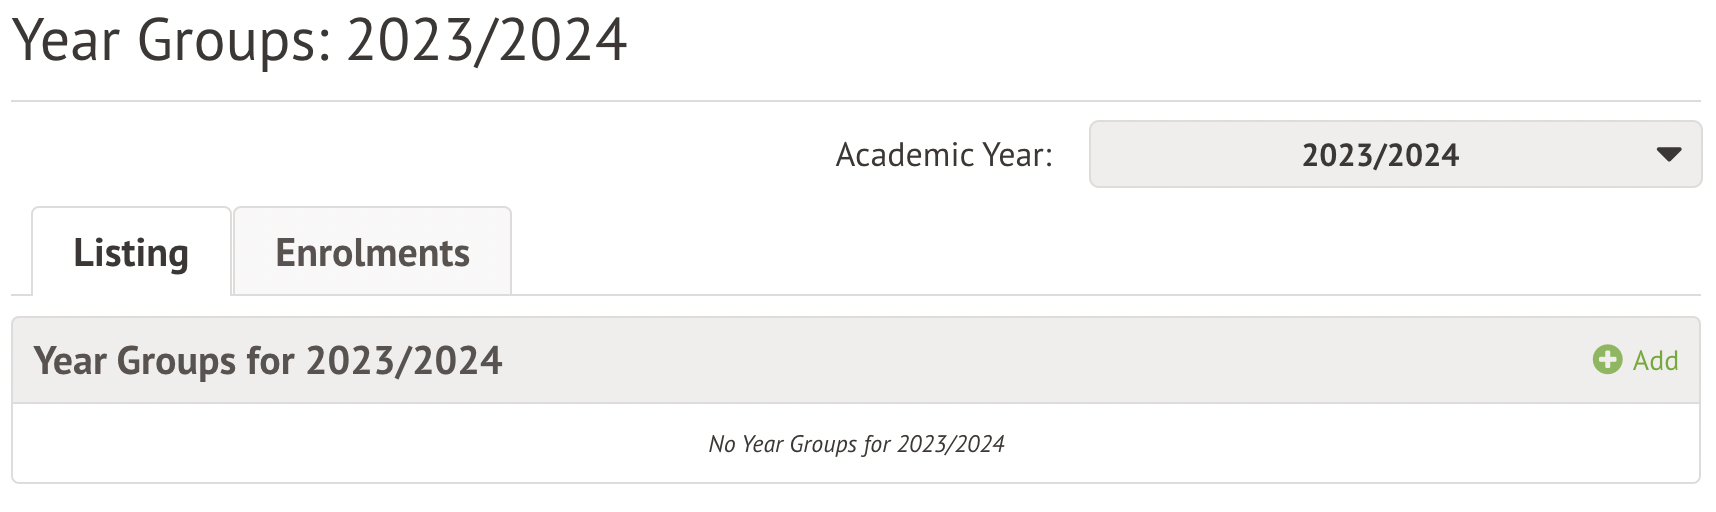The height and width of the screenshot is (512, 1716).
Task: View year group enrolments
Action: click(x=372, y=253)
